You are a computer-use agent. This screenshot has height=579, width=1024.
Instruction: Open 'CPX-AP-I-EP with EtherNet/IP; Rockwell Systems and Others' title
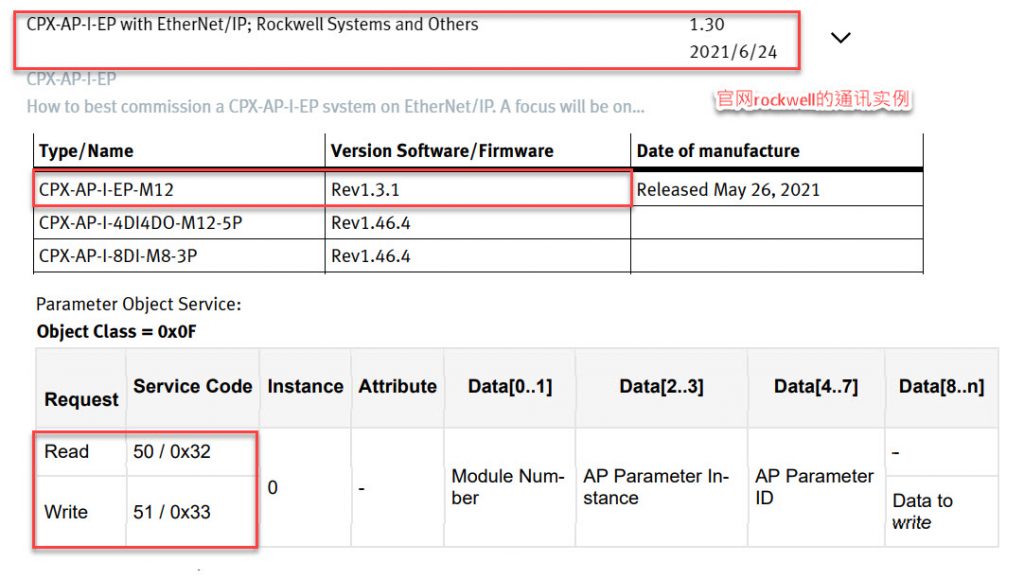pyautogui.click(x=252, y=25)
